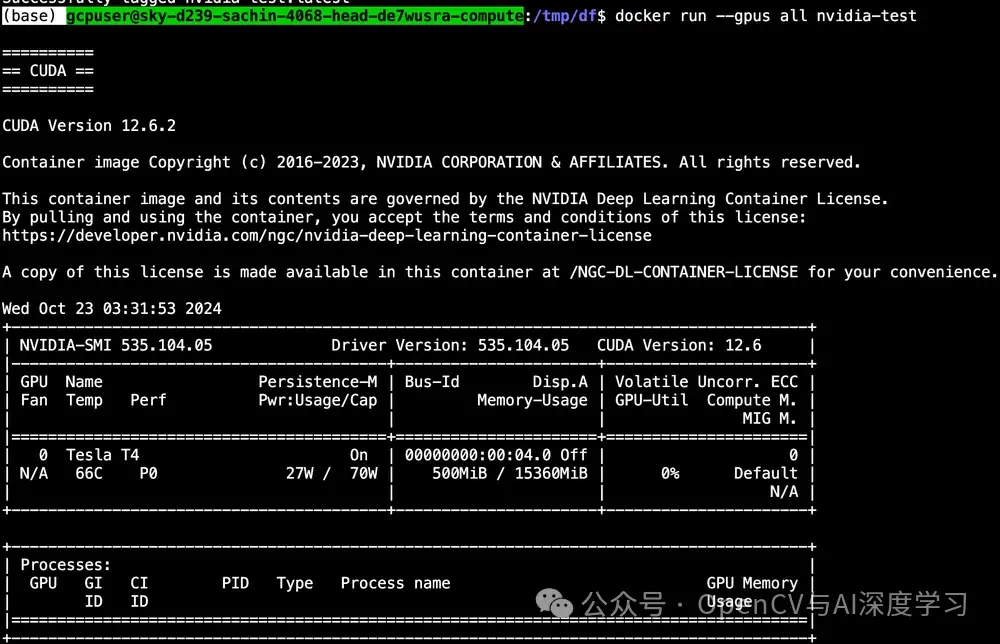Click the "Persistence-M" column header
Screen dimensions: 1000x644
(x=318, y=382)
